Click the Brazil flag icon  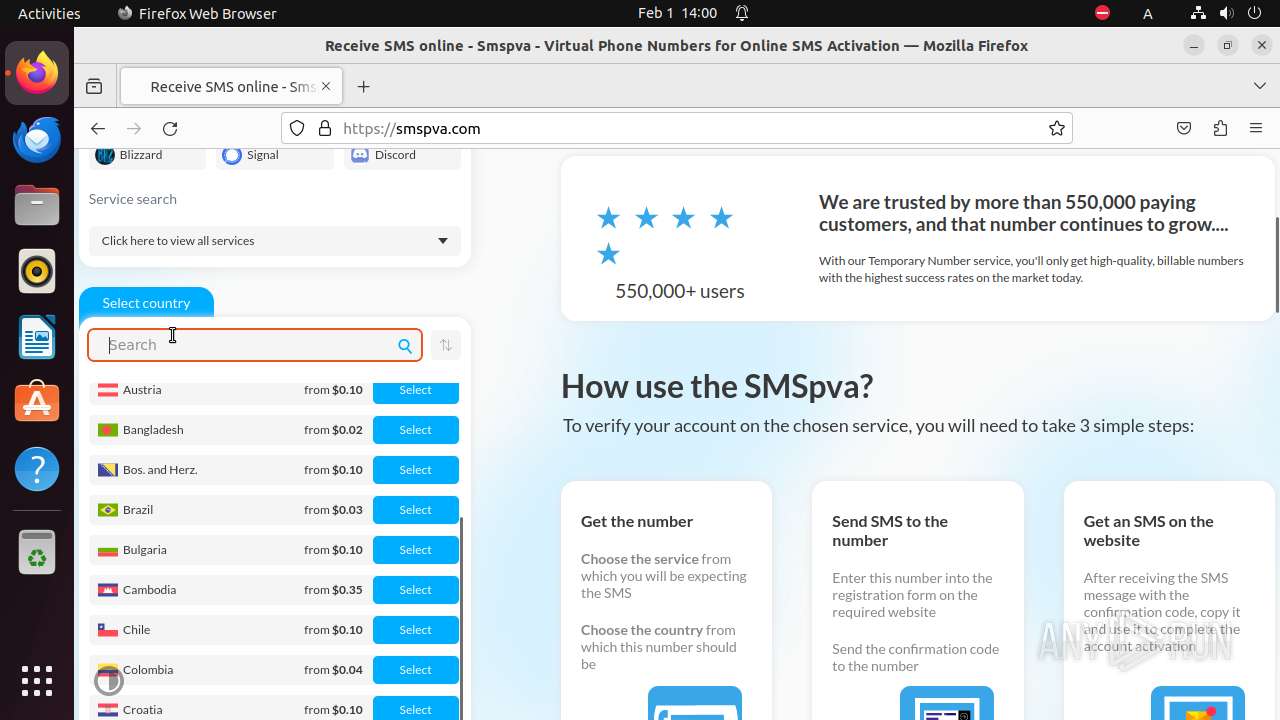pos(108,510)
